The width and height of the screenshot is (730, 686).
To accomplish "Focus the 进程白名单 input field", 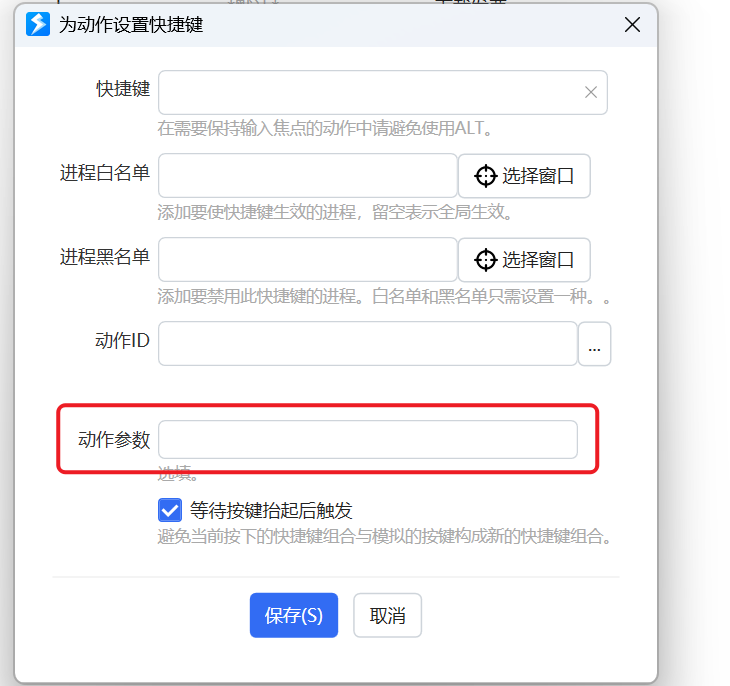I will (307, 176).
